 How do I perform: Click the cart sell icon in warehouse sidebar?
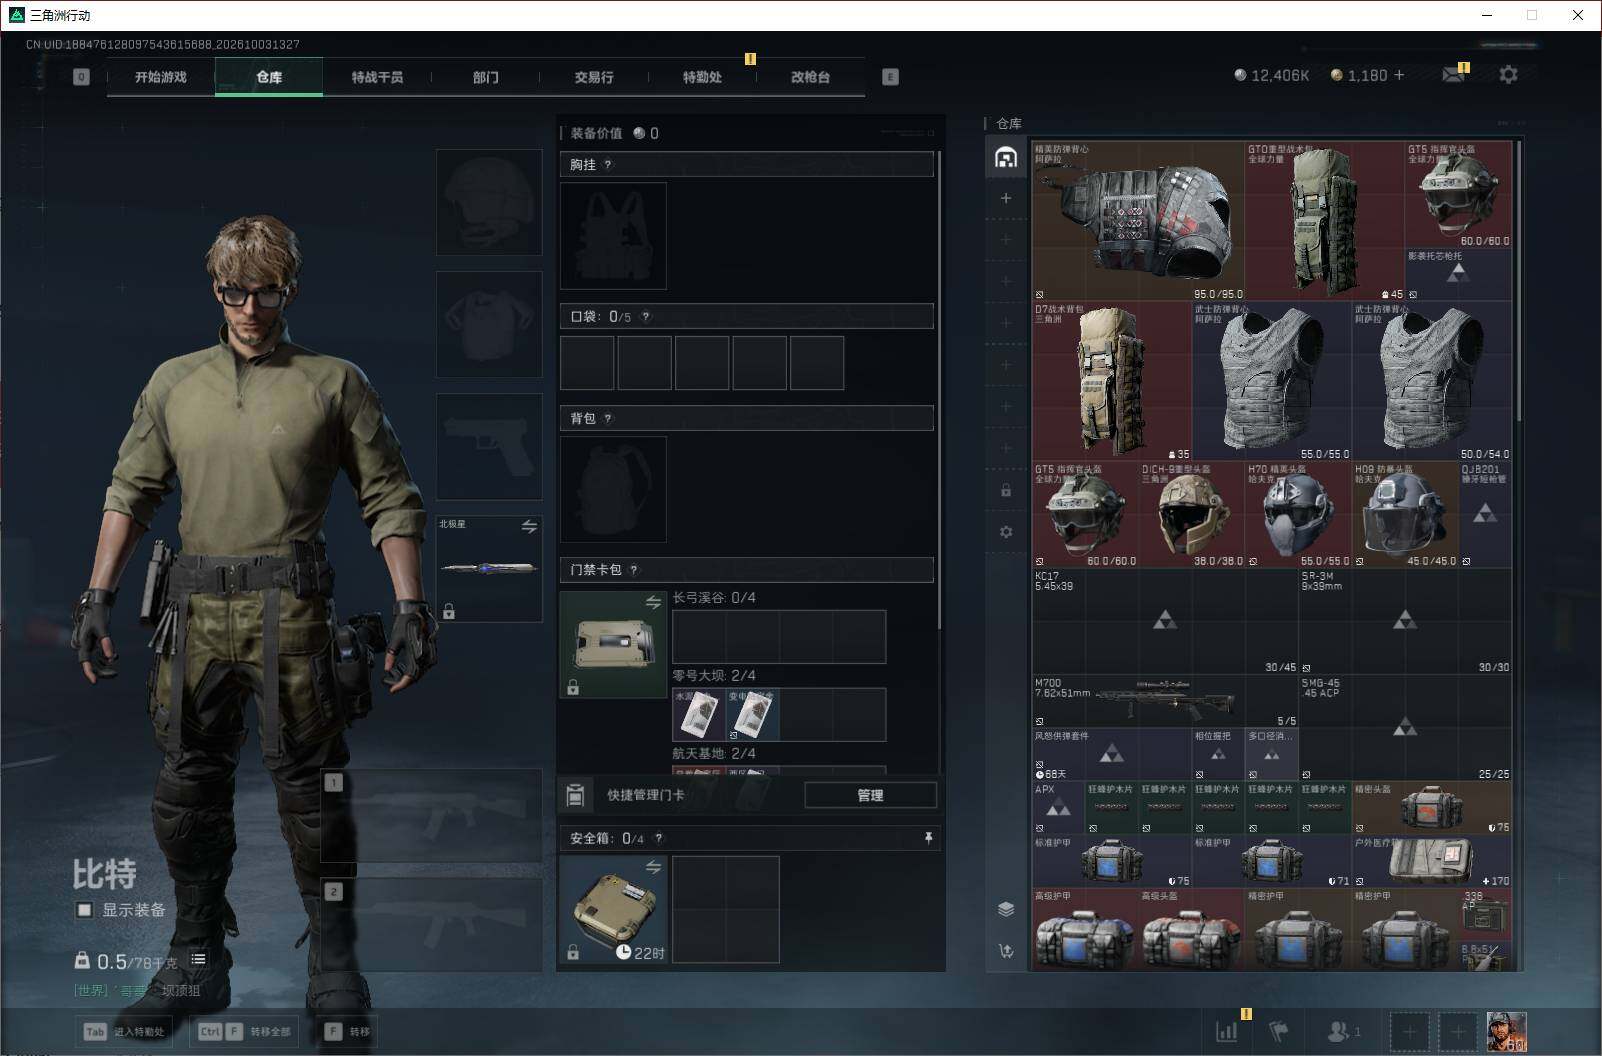point(1006,951)
